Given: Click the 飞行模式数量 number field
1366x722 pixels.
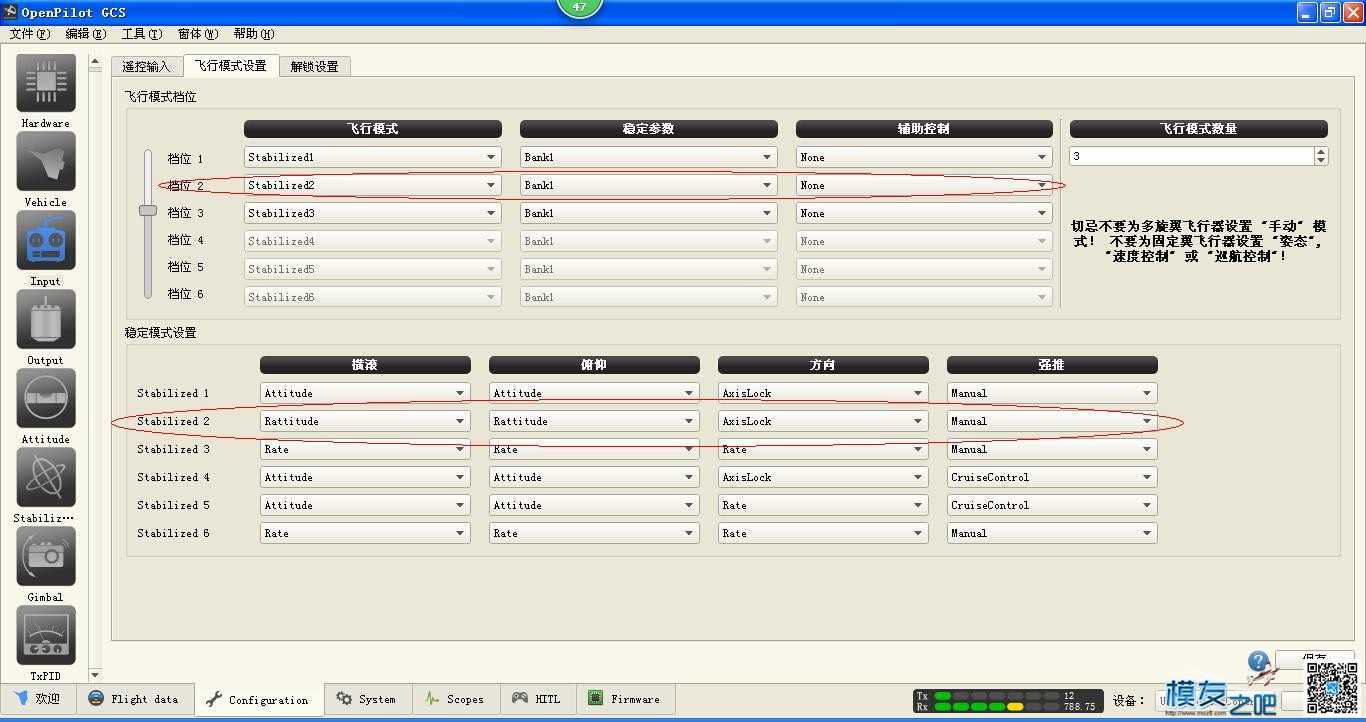Looking at the screenshot, I should click(1191, 156).
